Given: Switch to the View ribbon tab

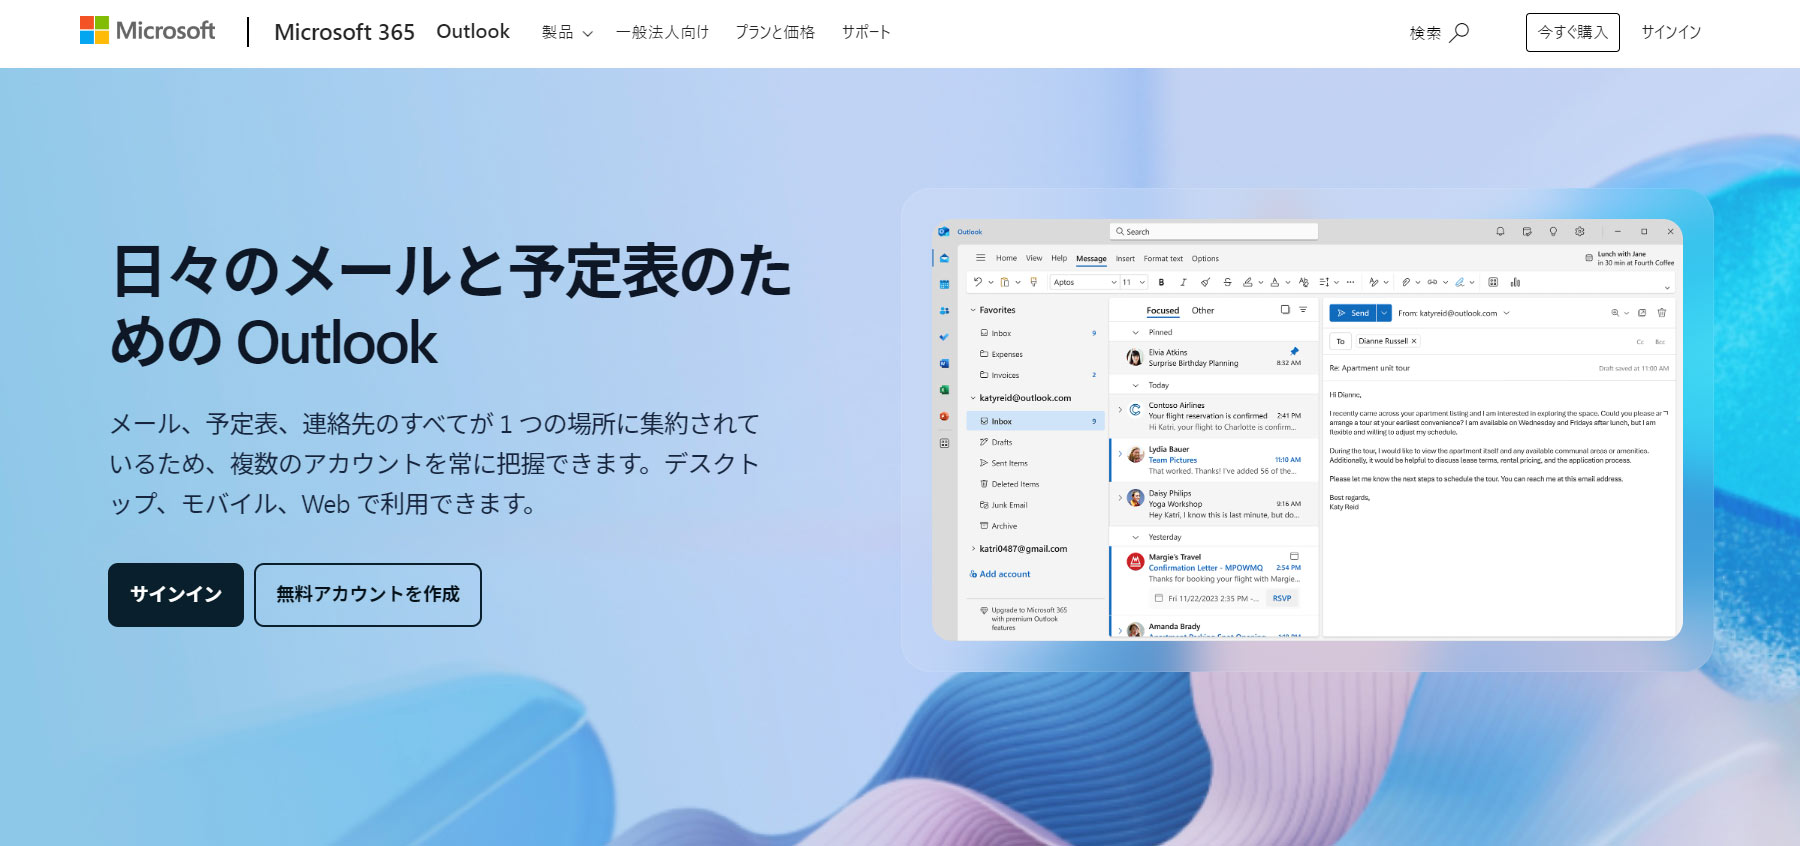Looking at the screenshot, I should tap(1034, 258).
